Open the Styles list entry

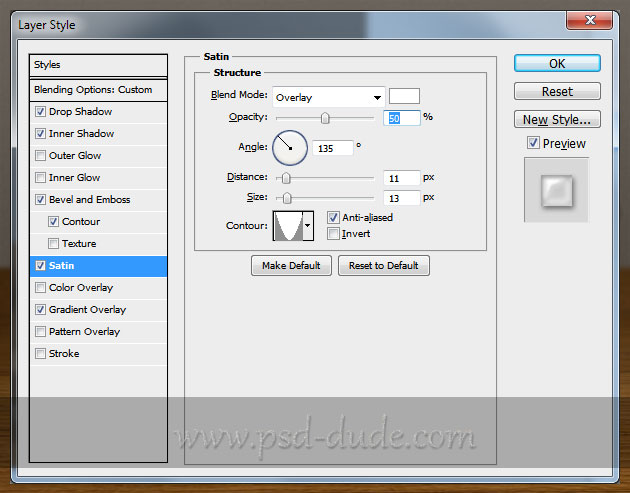(x=98, y=65)
